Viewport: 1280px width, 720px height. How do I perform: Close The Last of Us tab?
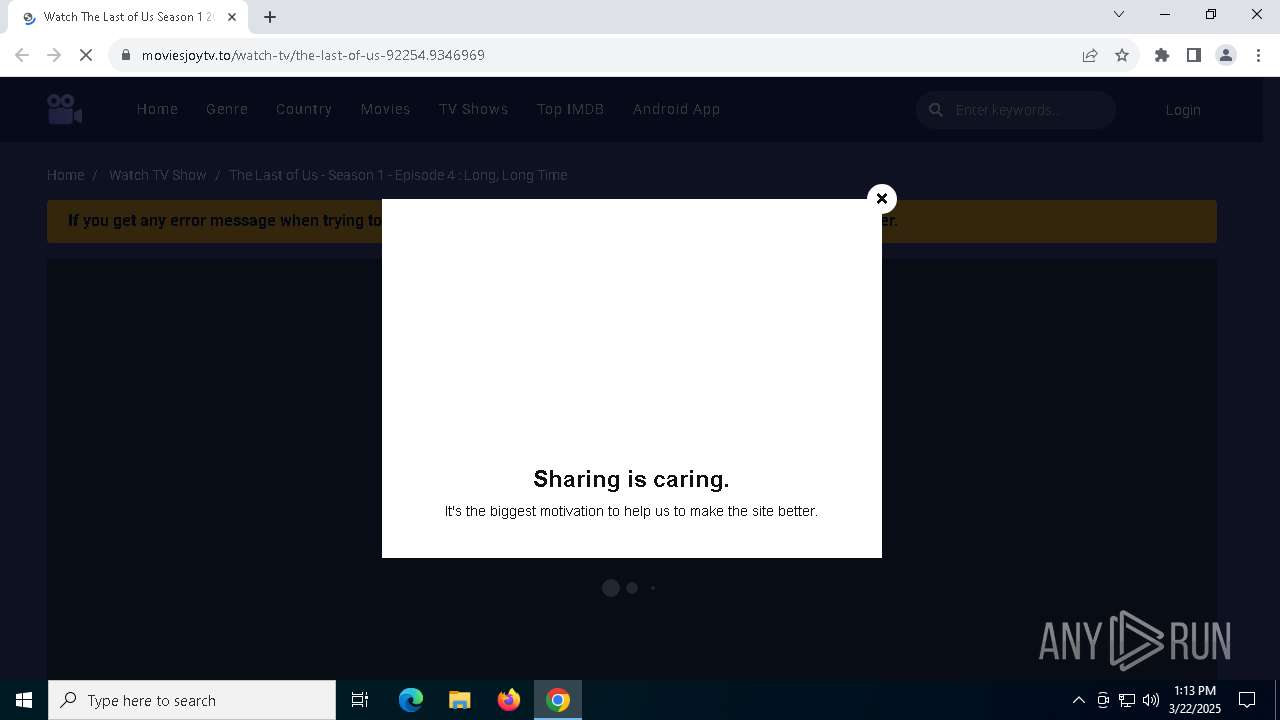pyautogui.click(x=232, y=17)
